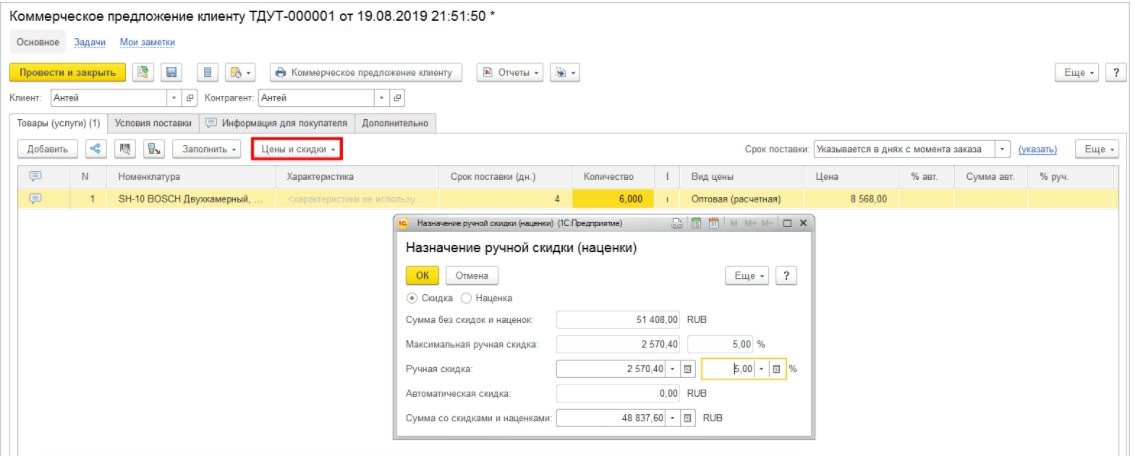Open the calendar icon in dialog title bar
This screenshot has width=1135, height=456.
(714, 223)
